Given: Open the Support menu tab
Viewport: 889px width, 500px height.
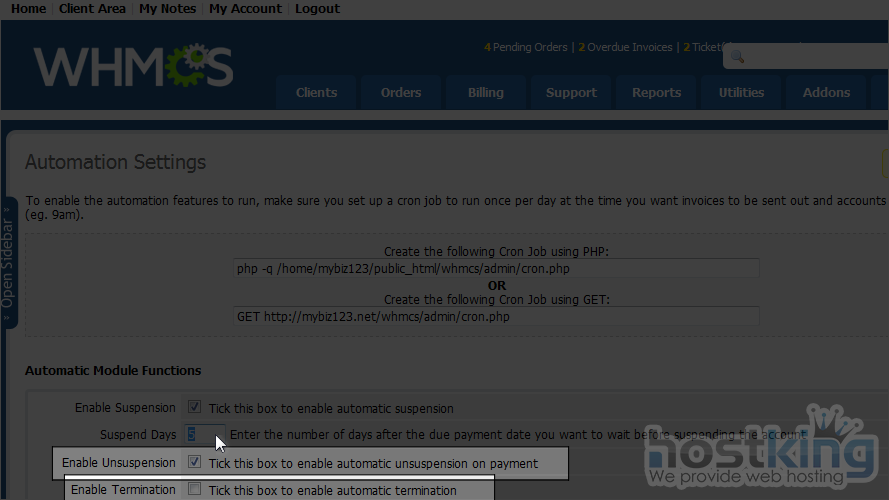Looking at the screenshot, I should pos(571,93).
